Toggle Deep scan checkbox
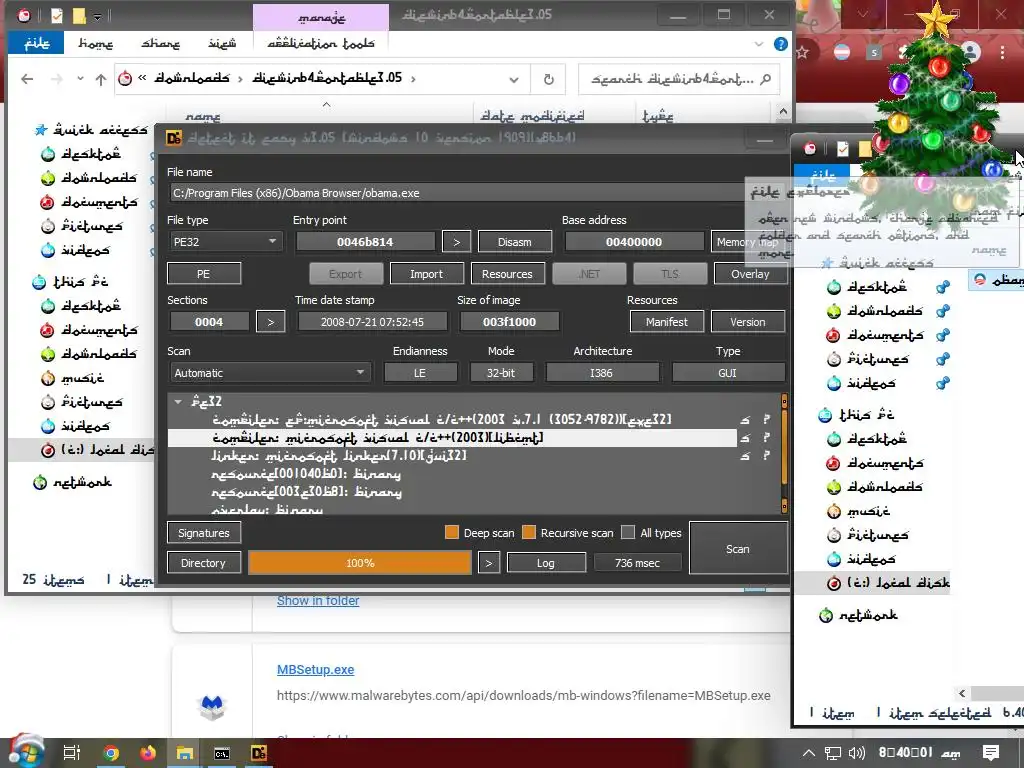Viewport: 1024px width, 768px height. 452,532
